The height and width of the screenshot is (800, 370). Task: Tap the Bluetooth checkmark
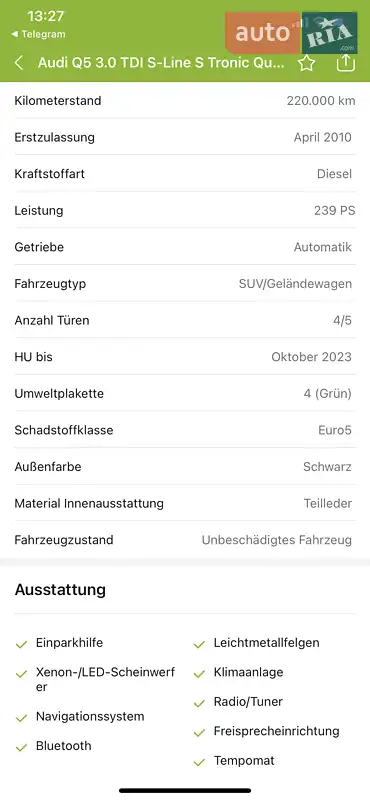pos(21,747)
